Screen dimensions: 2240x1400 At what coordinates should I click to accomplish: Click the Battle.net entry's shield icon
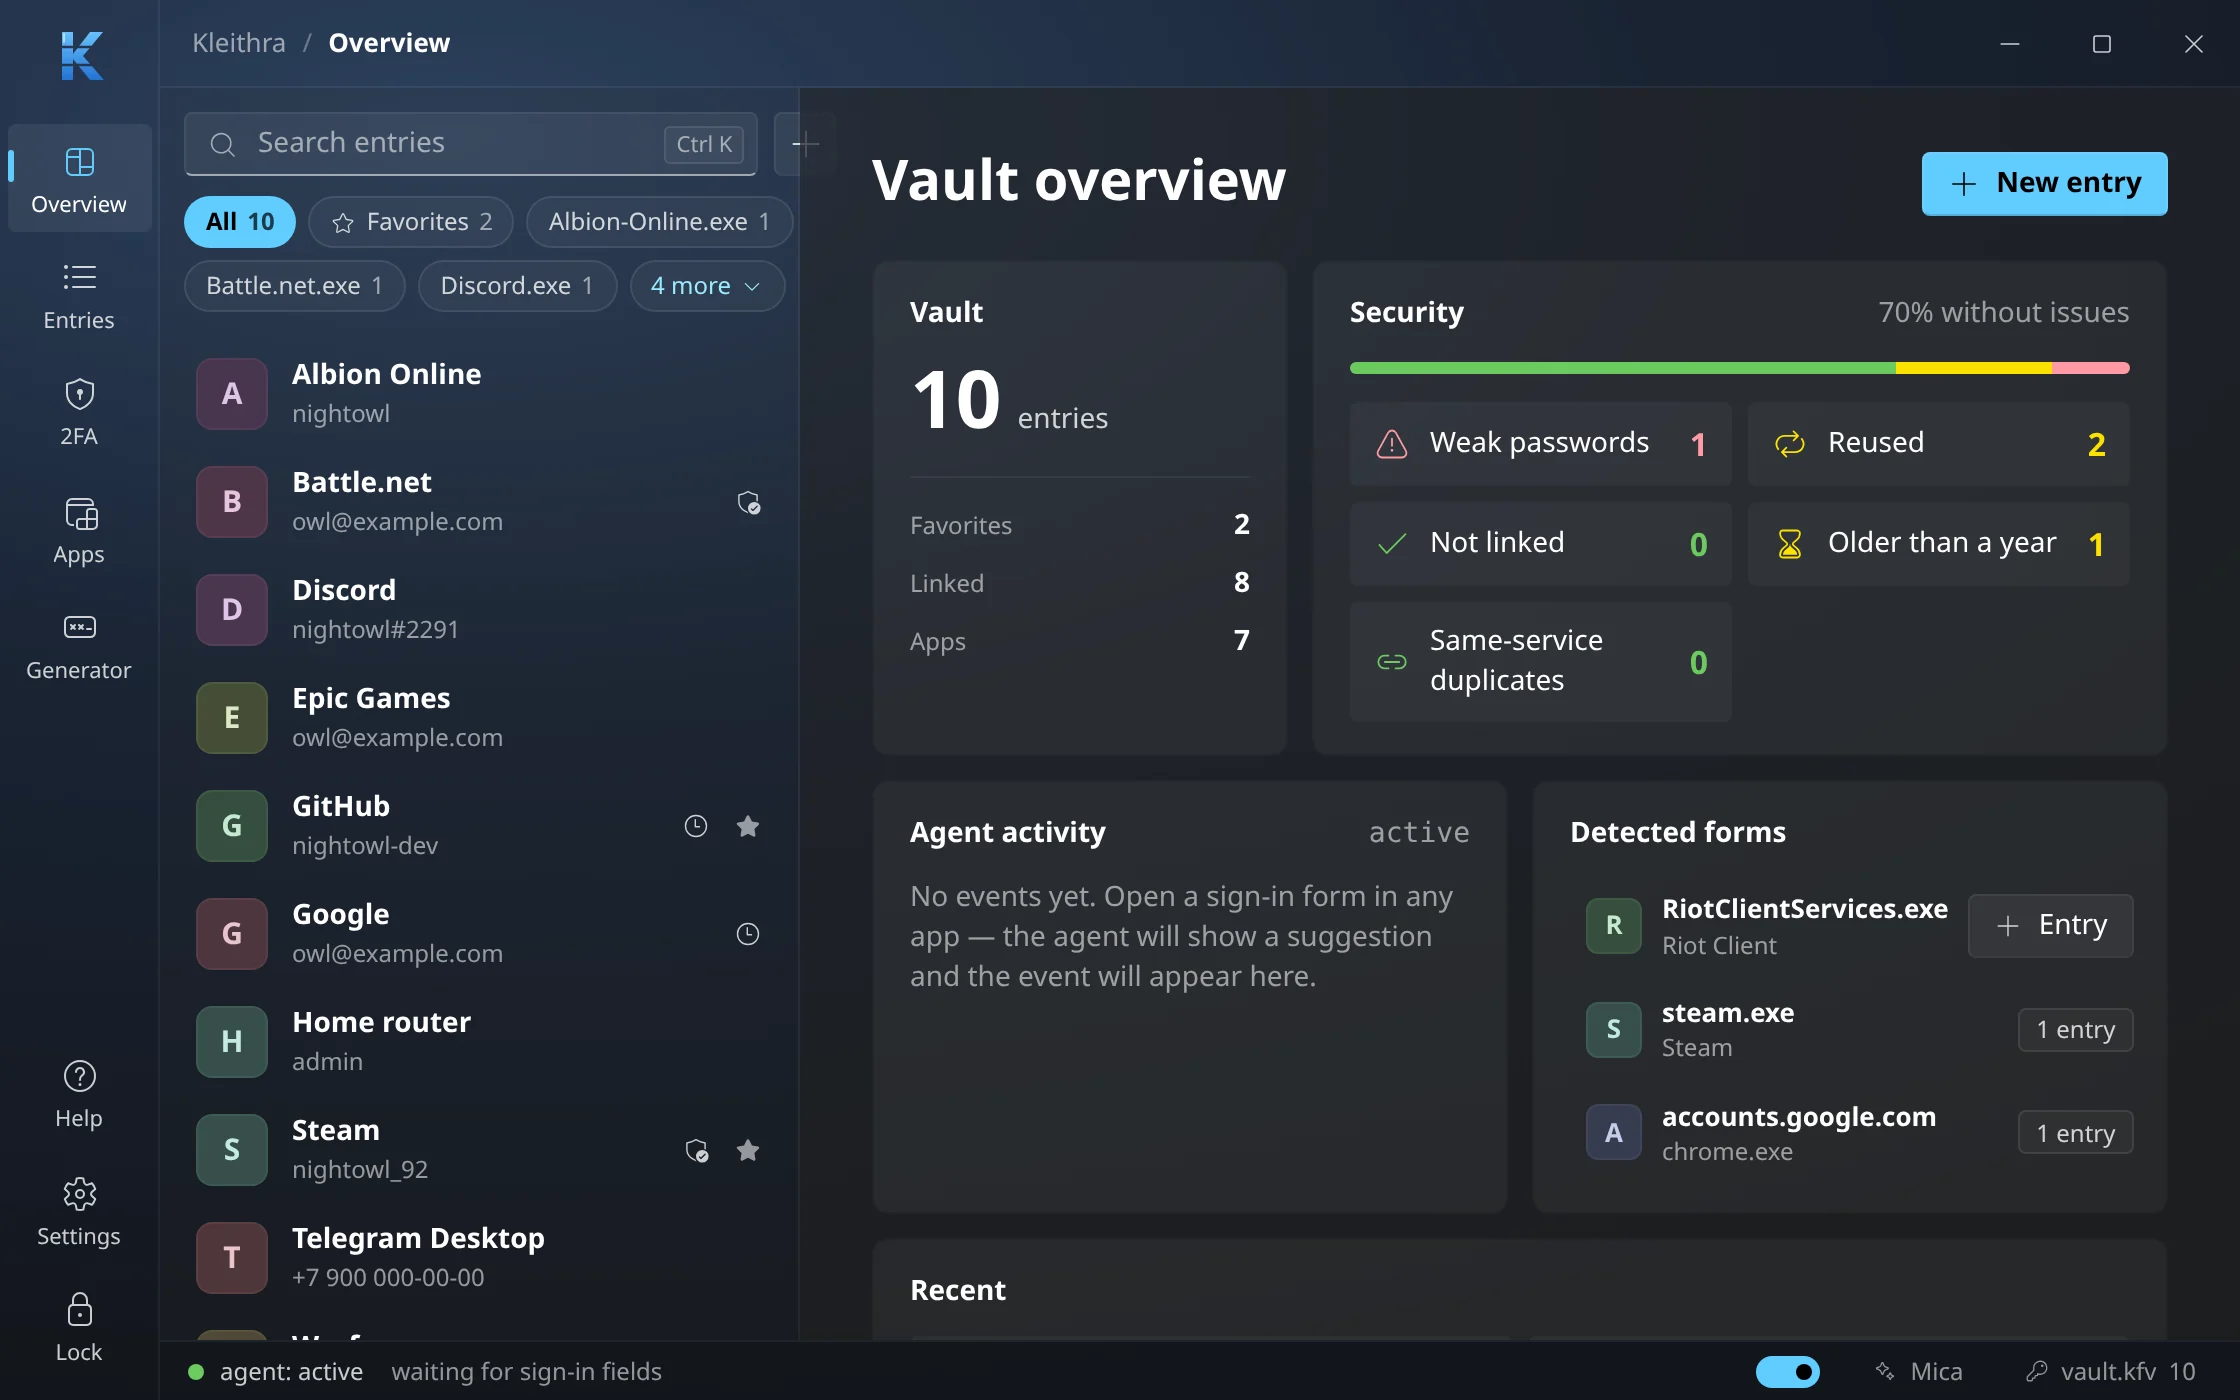coord(748,502)
